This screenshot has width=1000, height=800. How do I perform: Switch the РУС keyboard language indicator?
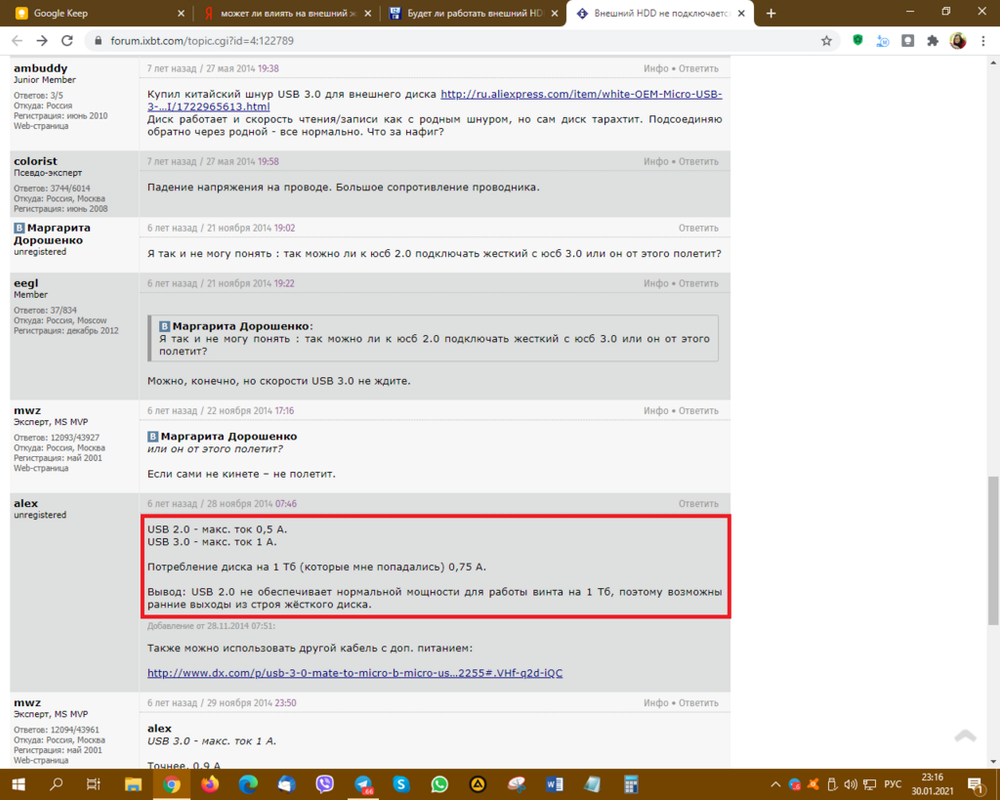point(892,785)
